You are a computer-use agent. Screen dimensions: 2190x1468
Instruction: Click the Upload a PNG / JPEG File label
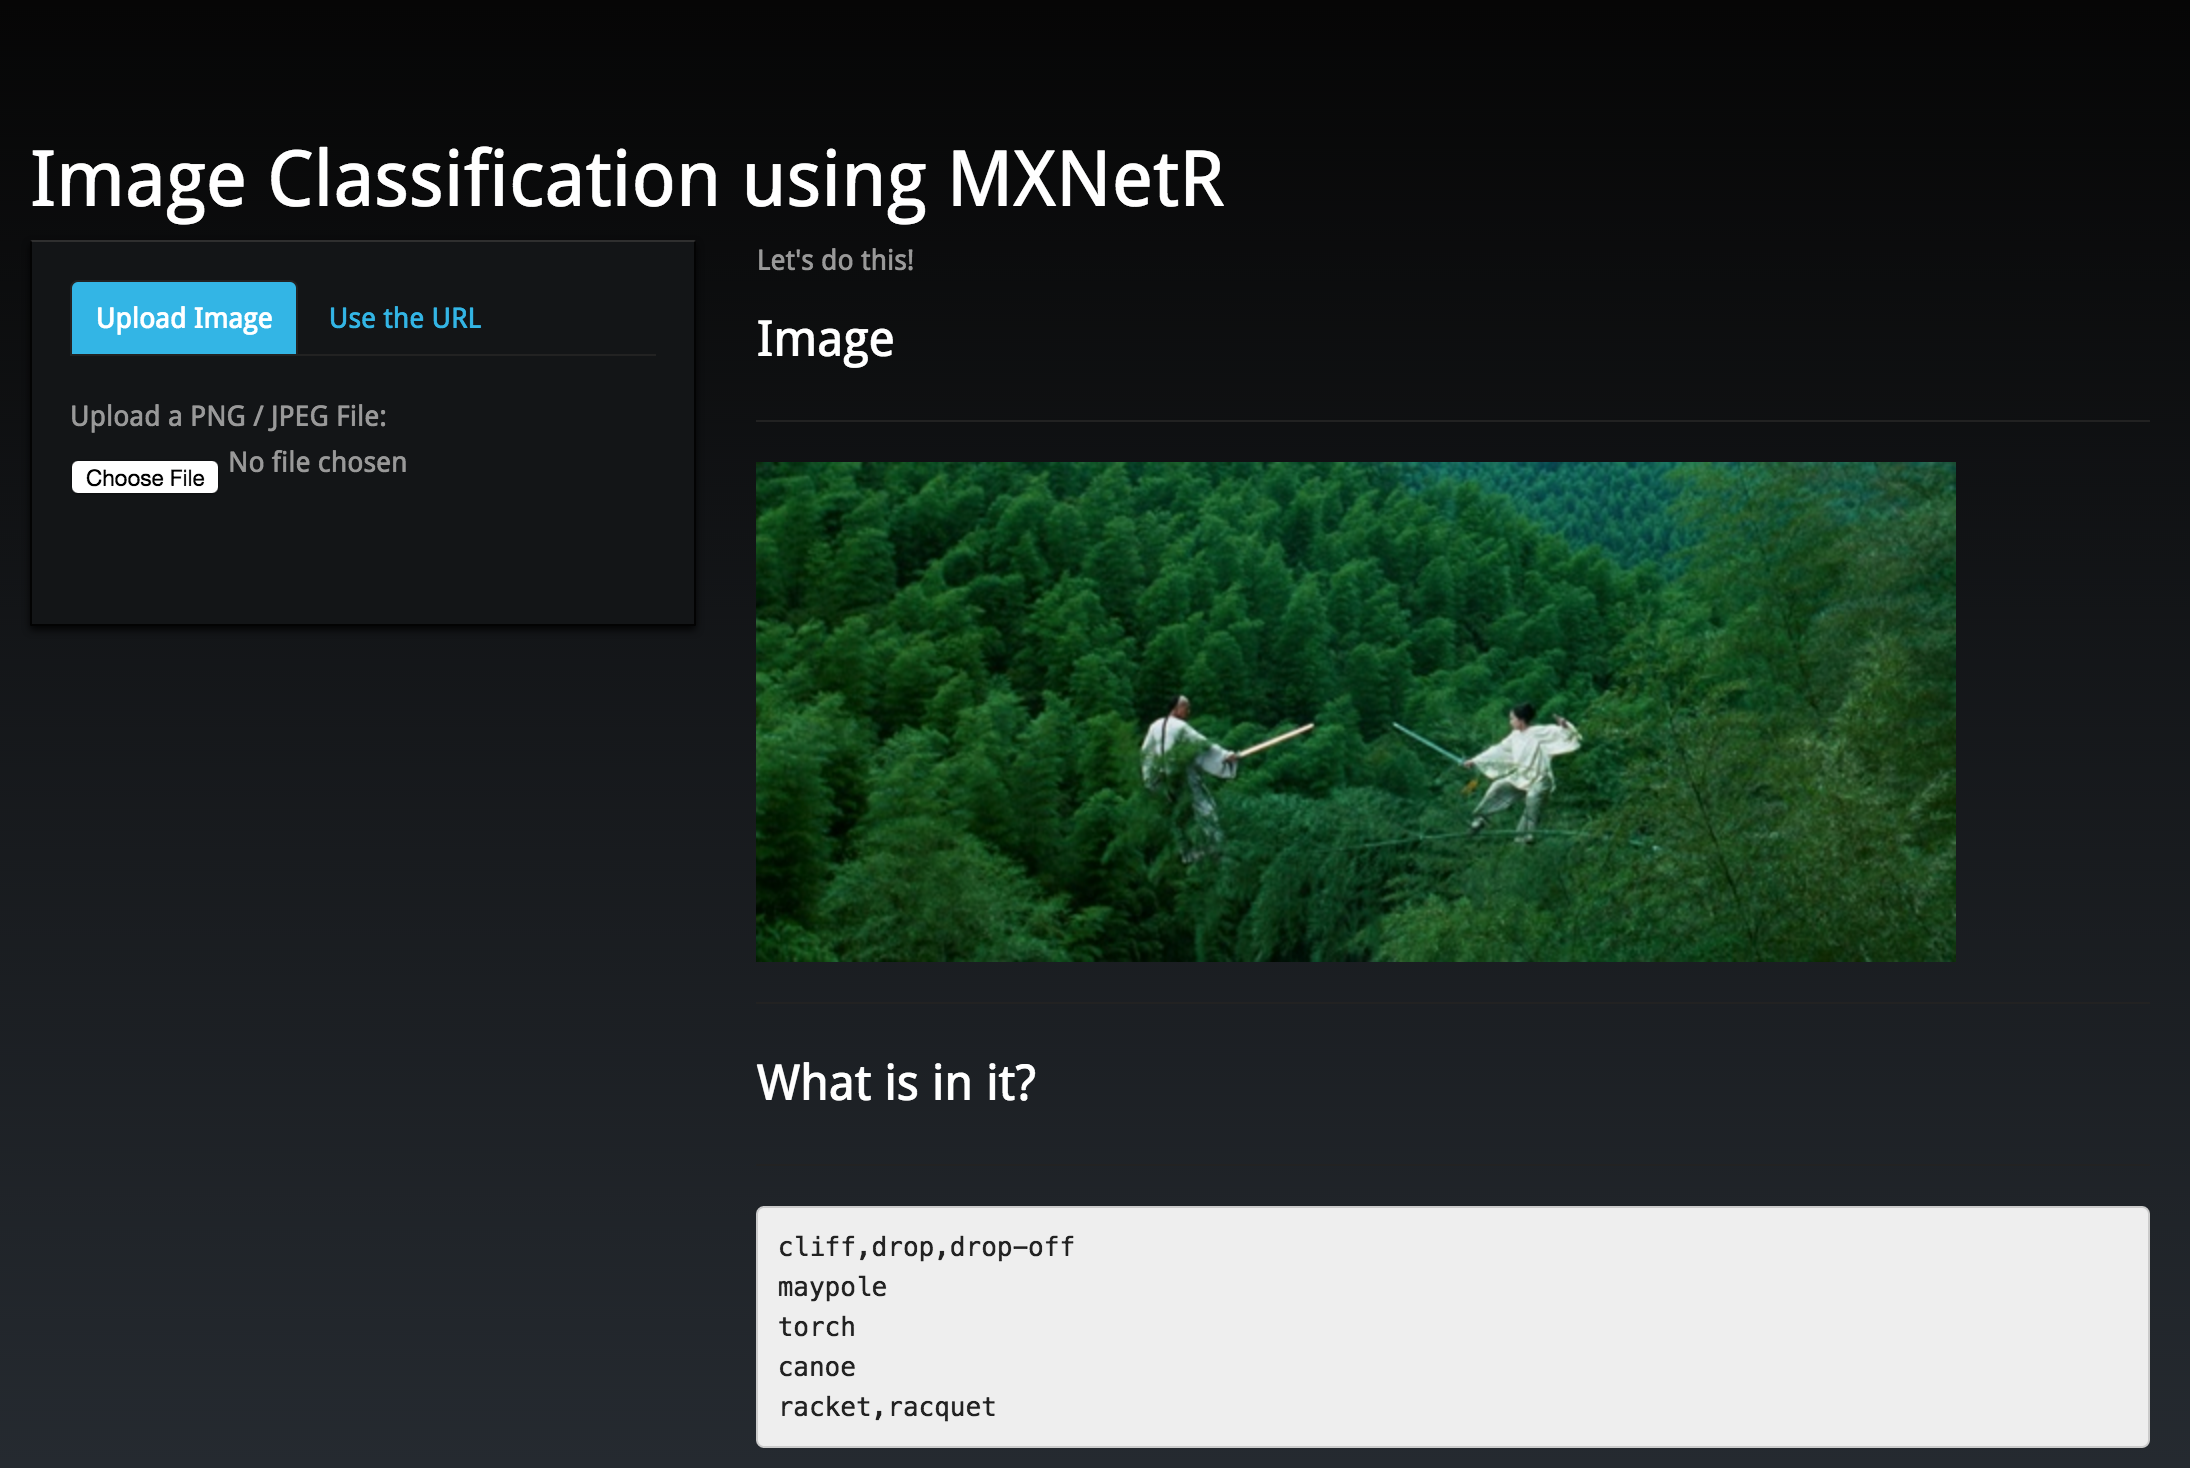click(x=228, y=416)
